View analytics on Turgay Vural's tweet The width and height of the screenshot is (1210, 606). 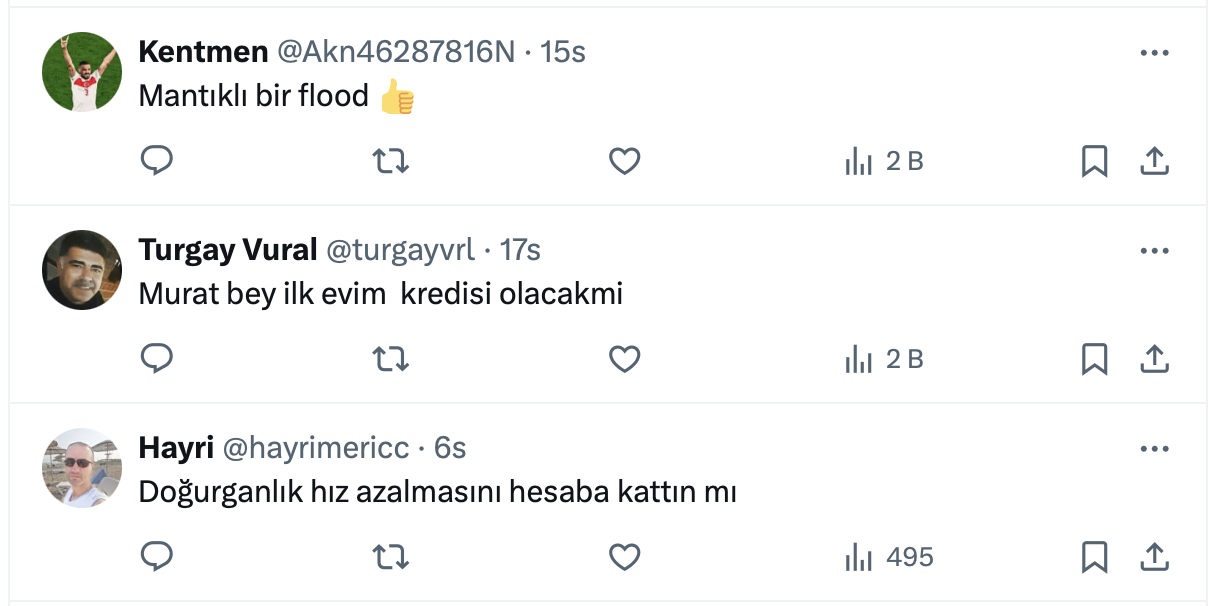point(884,358)
